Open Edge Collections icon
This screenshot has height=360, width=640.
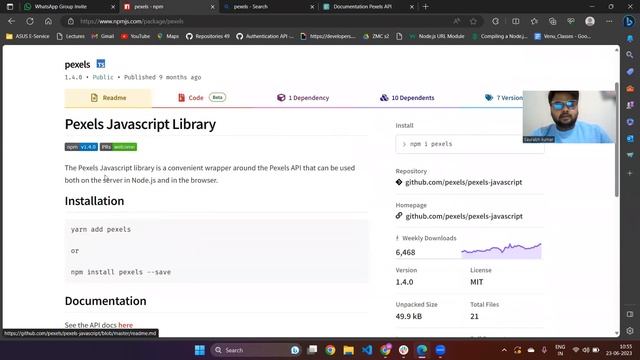553,21
